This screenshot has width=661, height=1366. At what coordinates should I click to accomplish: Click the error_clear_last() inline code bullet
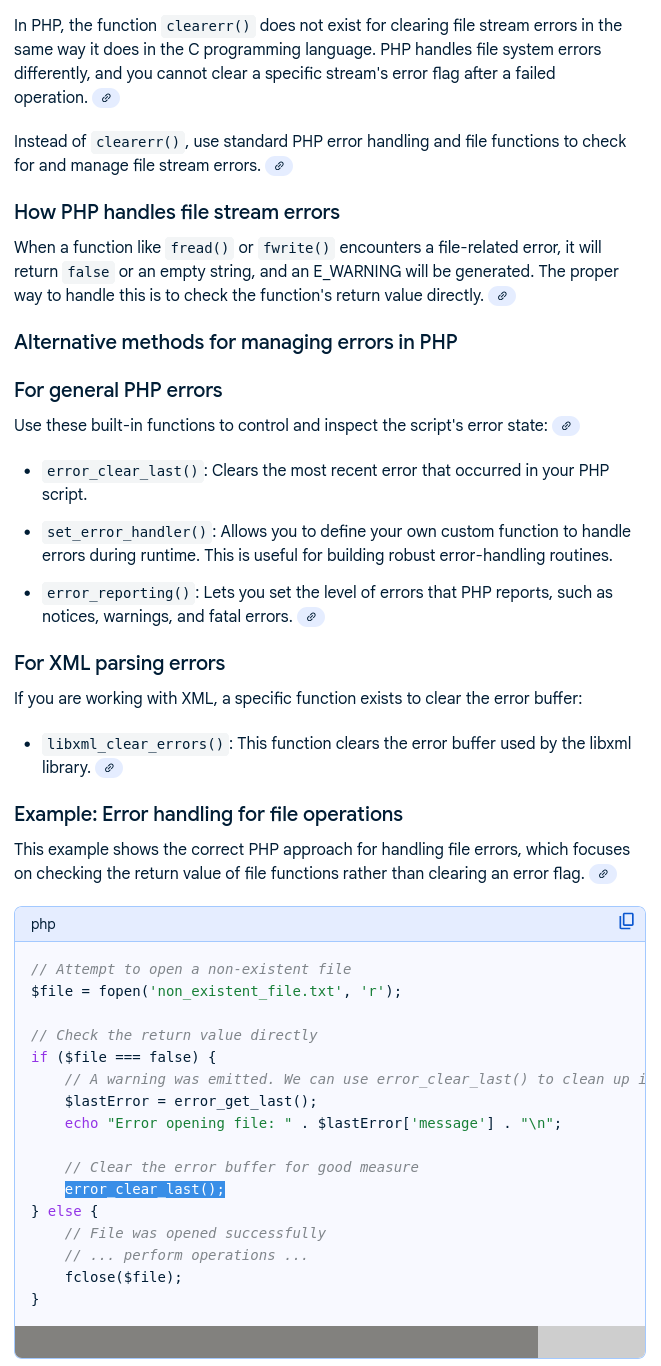coord(124,471)
